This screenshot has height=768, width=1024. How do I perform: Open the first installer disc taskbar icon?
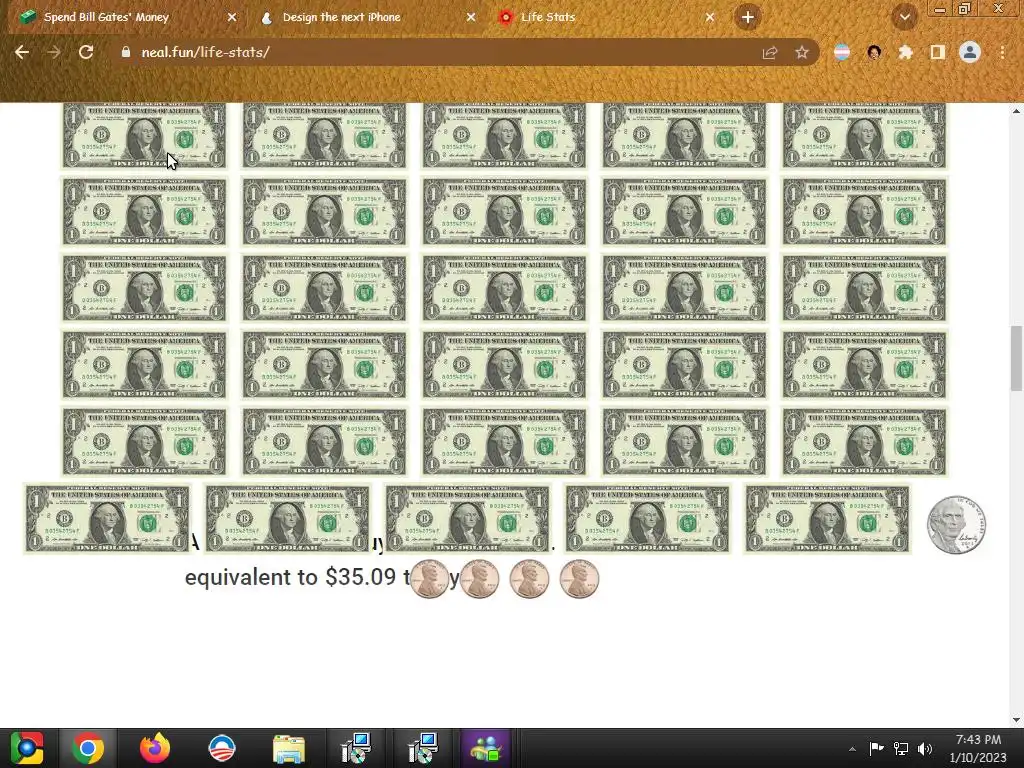[x=356, y=748]
